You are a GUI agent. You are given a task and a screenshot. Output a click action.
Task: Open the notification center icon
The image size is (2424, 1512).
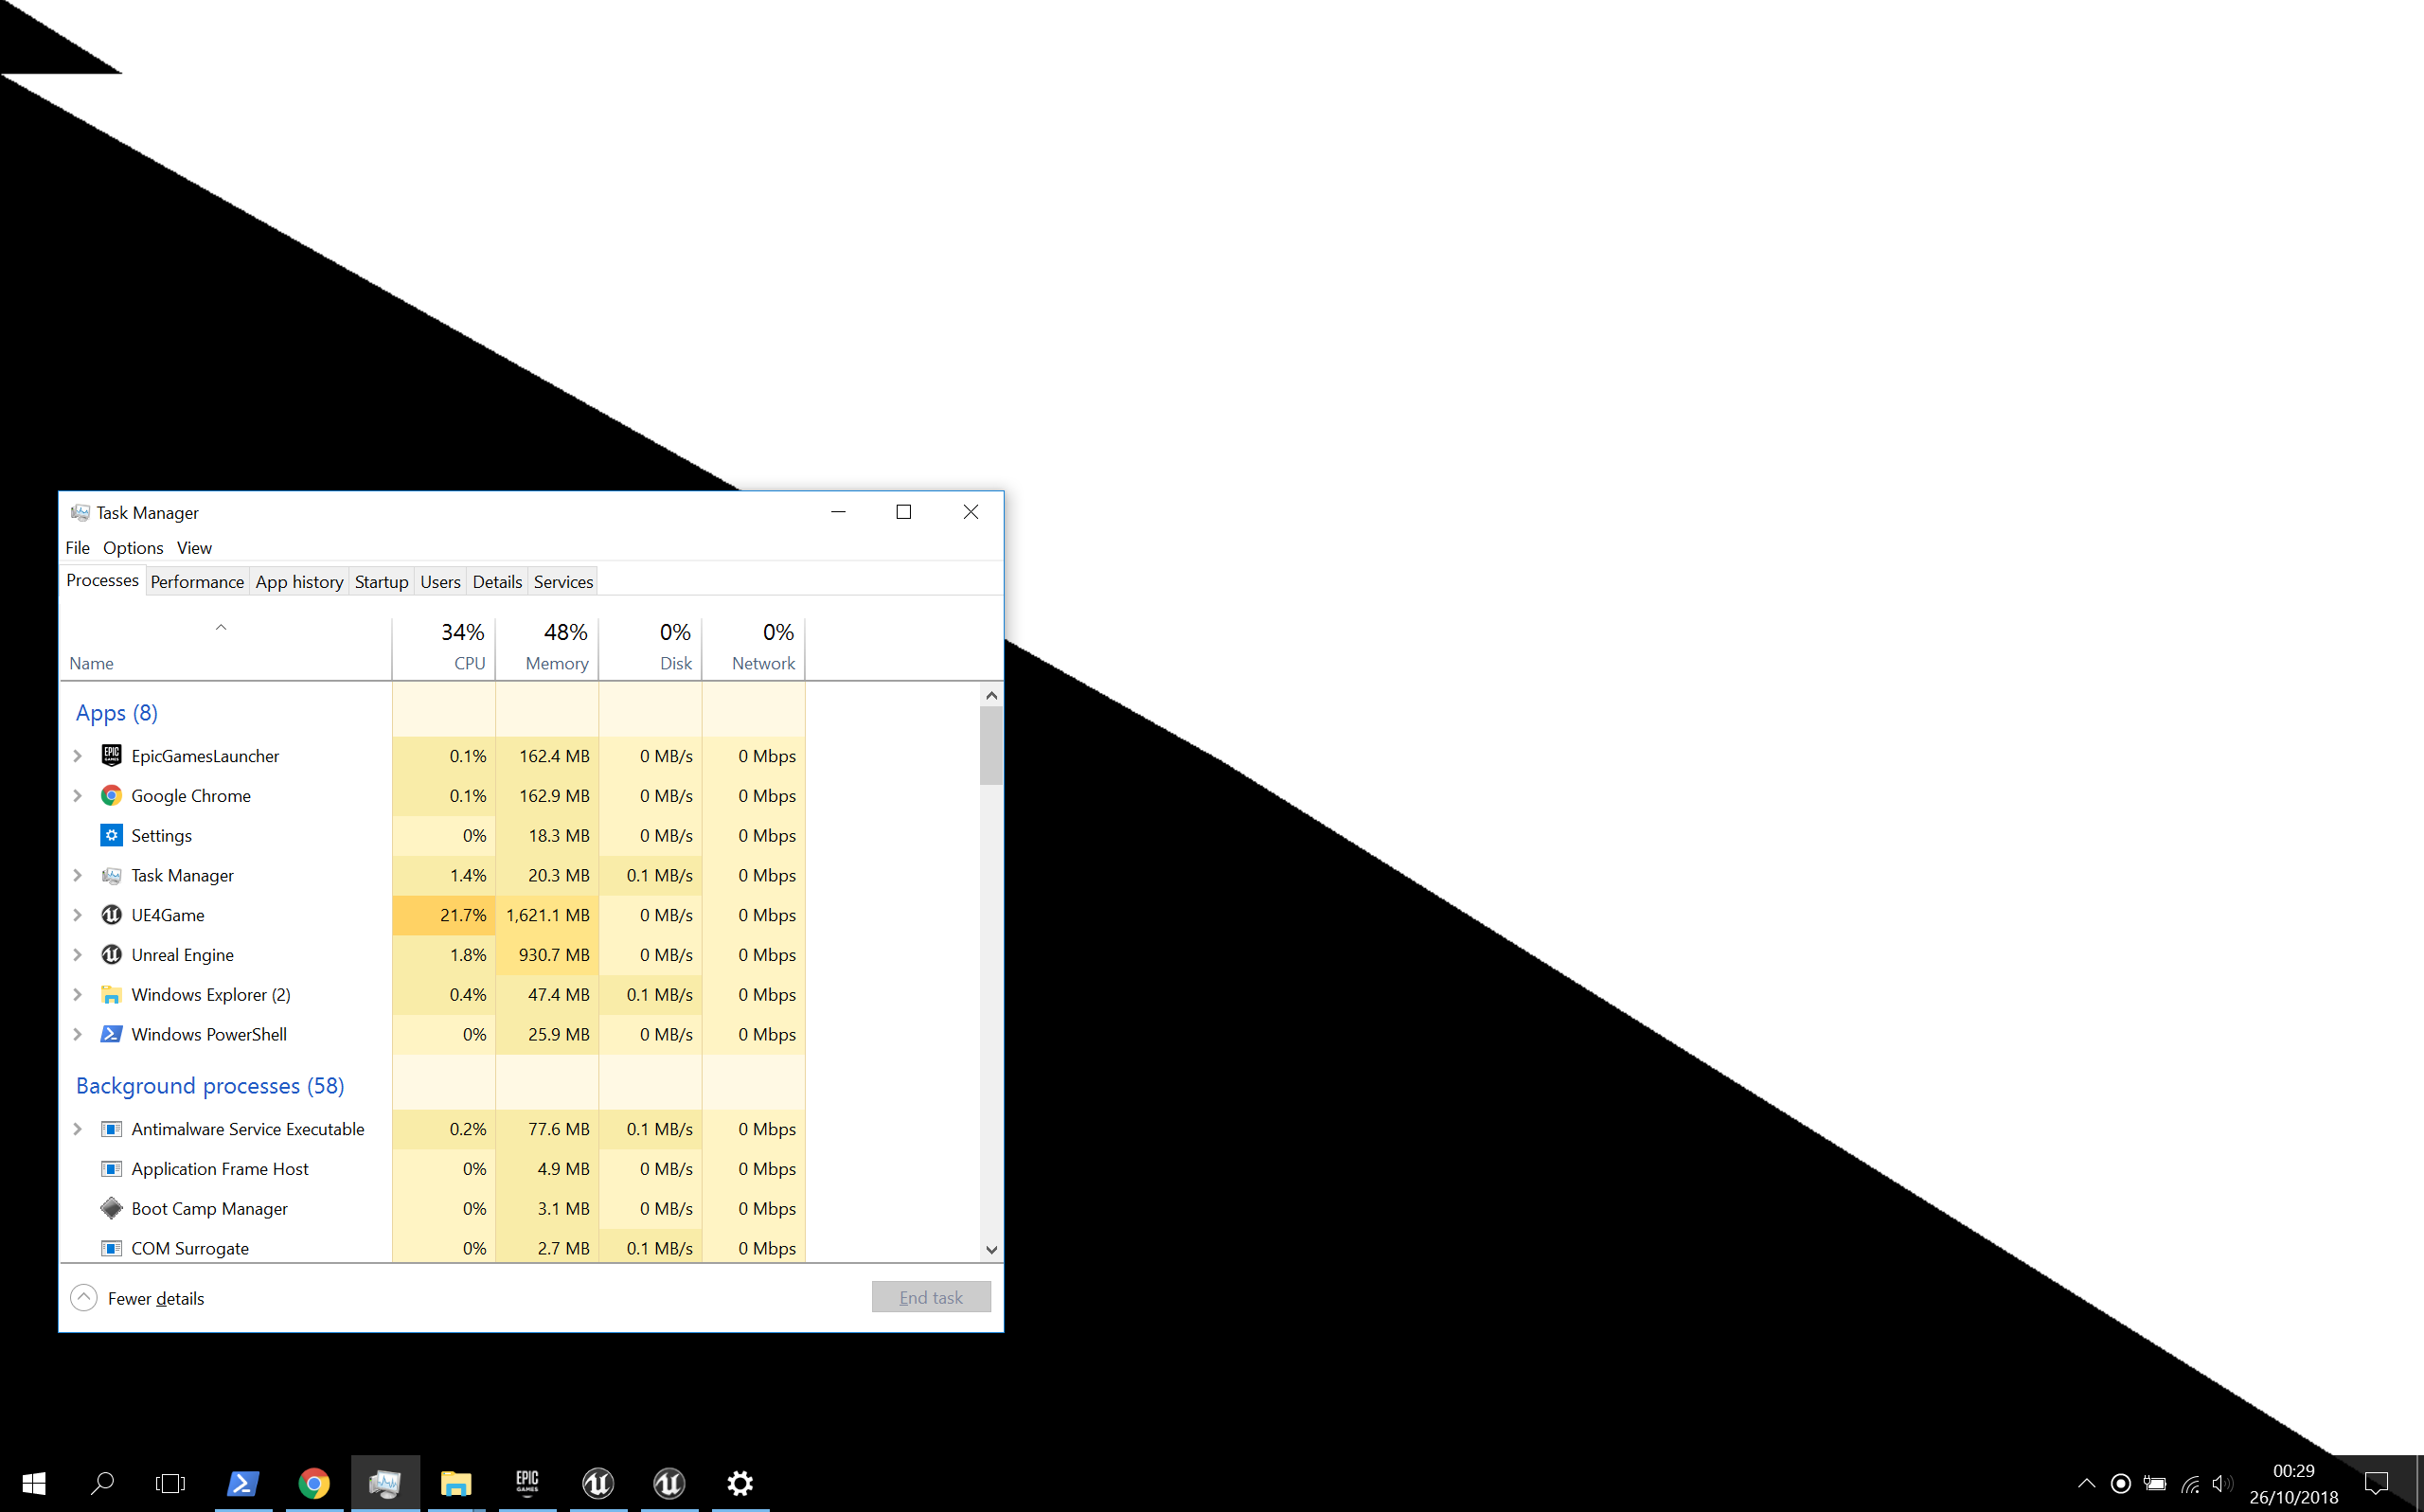[2376, 1483]
